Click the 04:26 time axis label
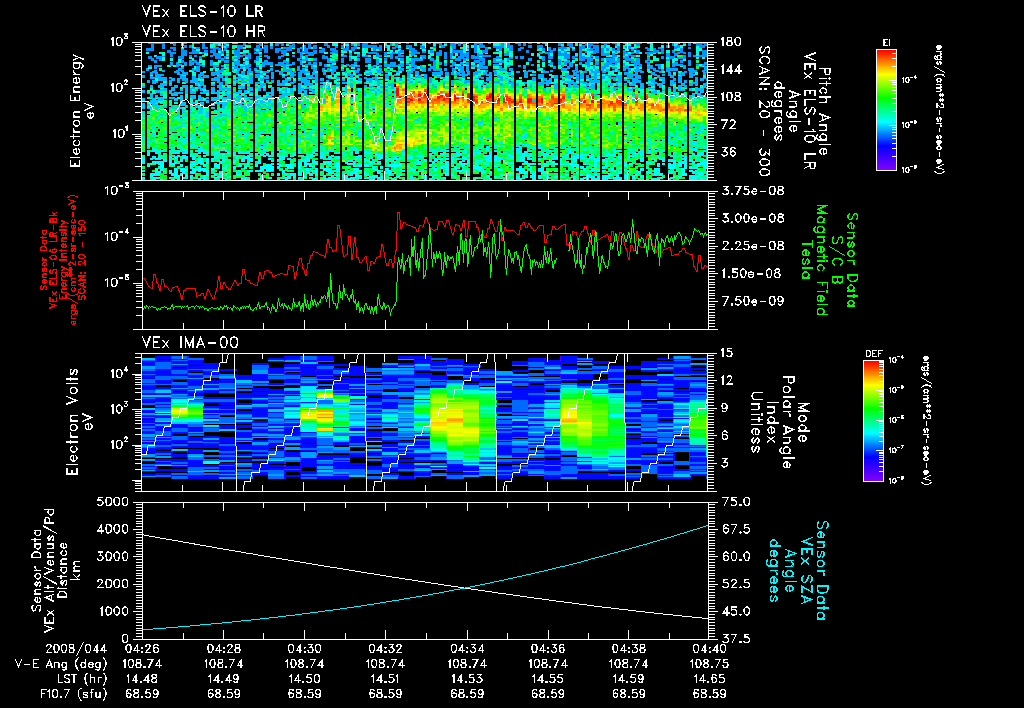Viewport: 1024px width, 708px height. 142,649
